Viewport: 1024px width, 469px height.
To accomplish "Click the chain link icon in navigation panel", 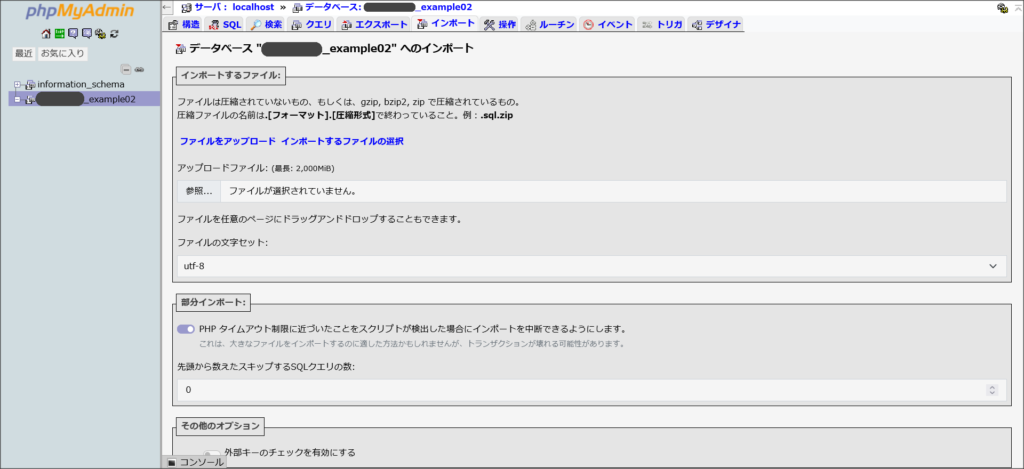I will (139, 69).
